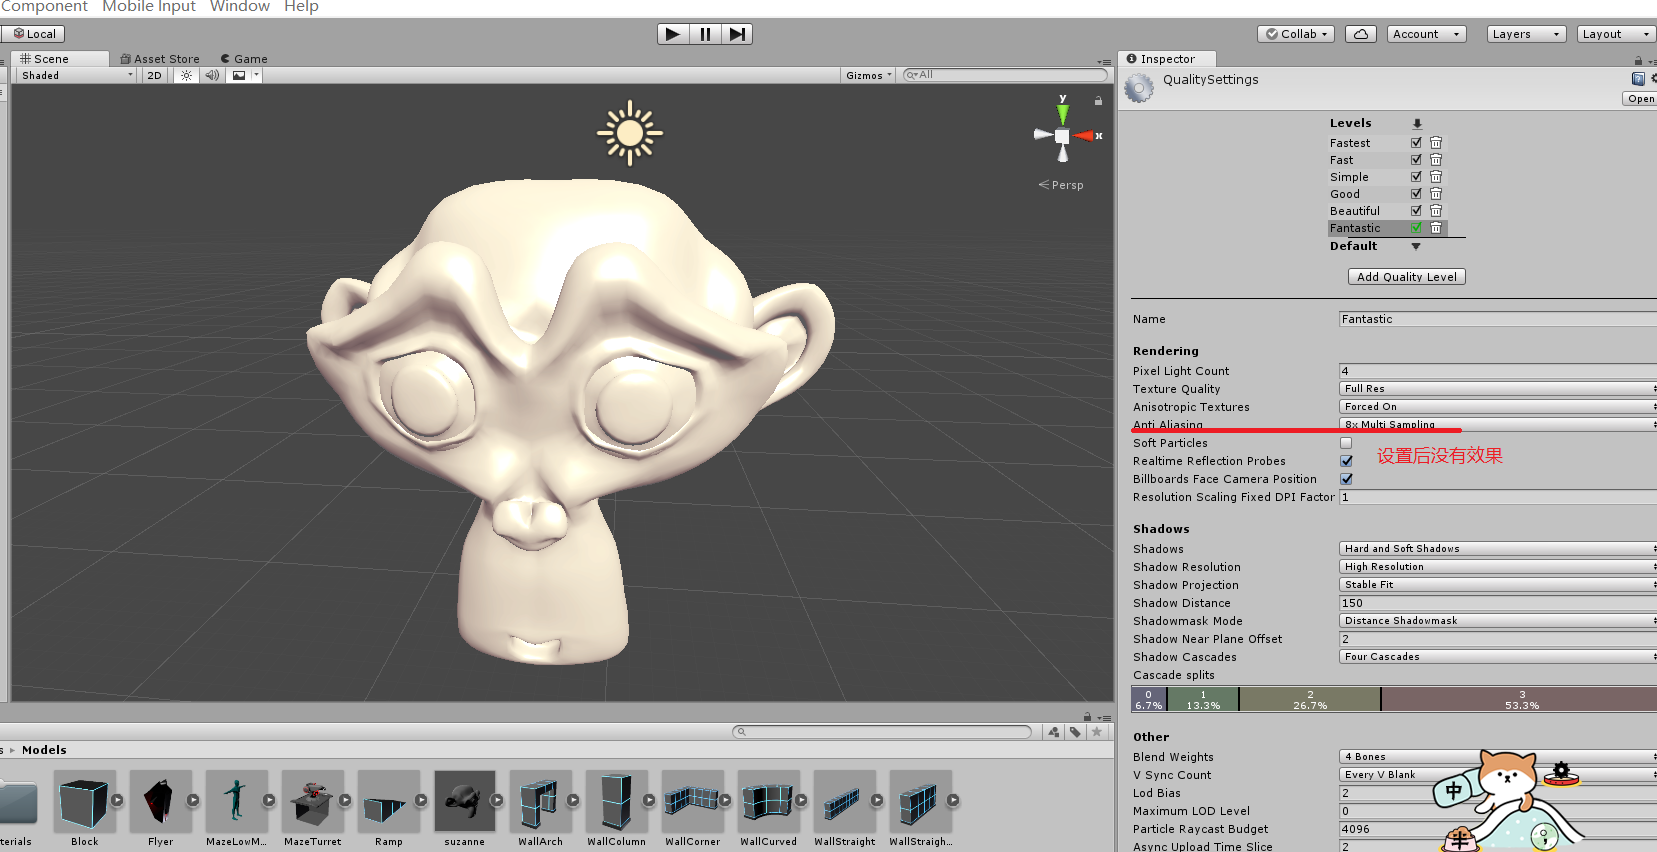Open the Shadow Cascades dropdown
1657x852 pixels.
coord(1498,657)
